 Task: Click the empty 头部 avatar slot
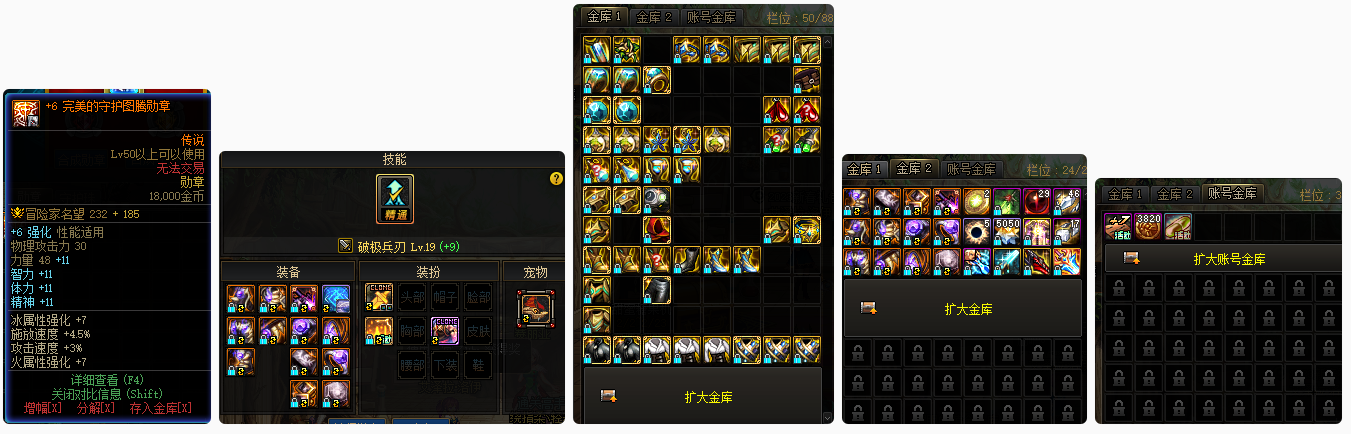412,298
